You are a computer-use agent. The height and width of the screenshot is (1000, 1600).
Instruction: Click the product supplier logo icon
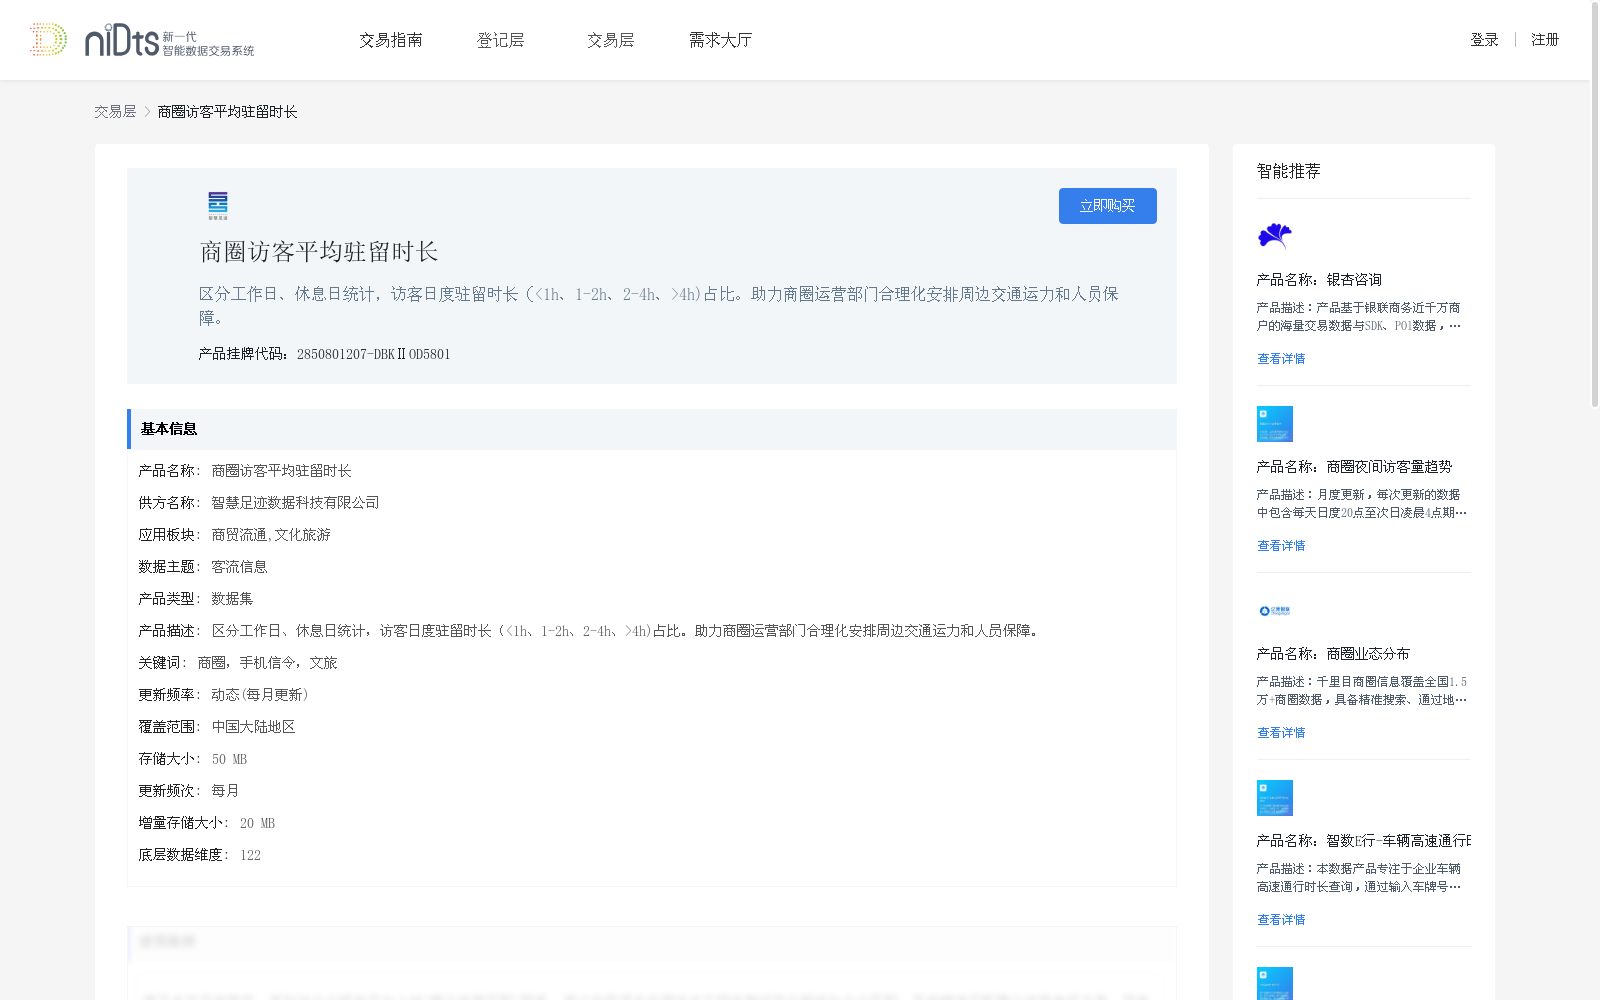(218, 205)
